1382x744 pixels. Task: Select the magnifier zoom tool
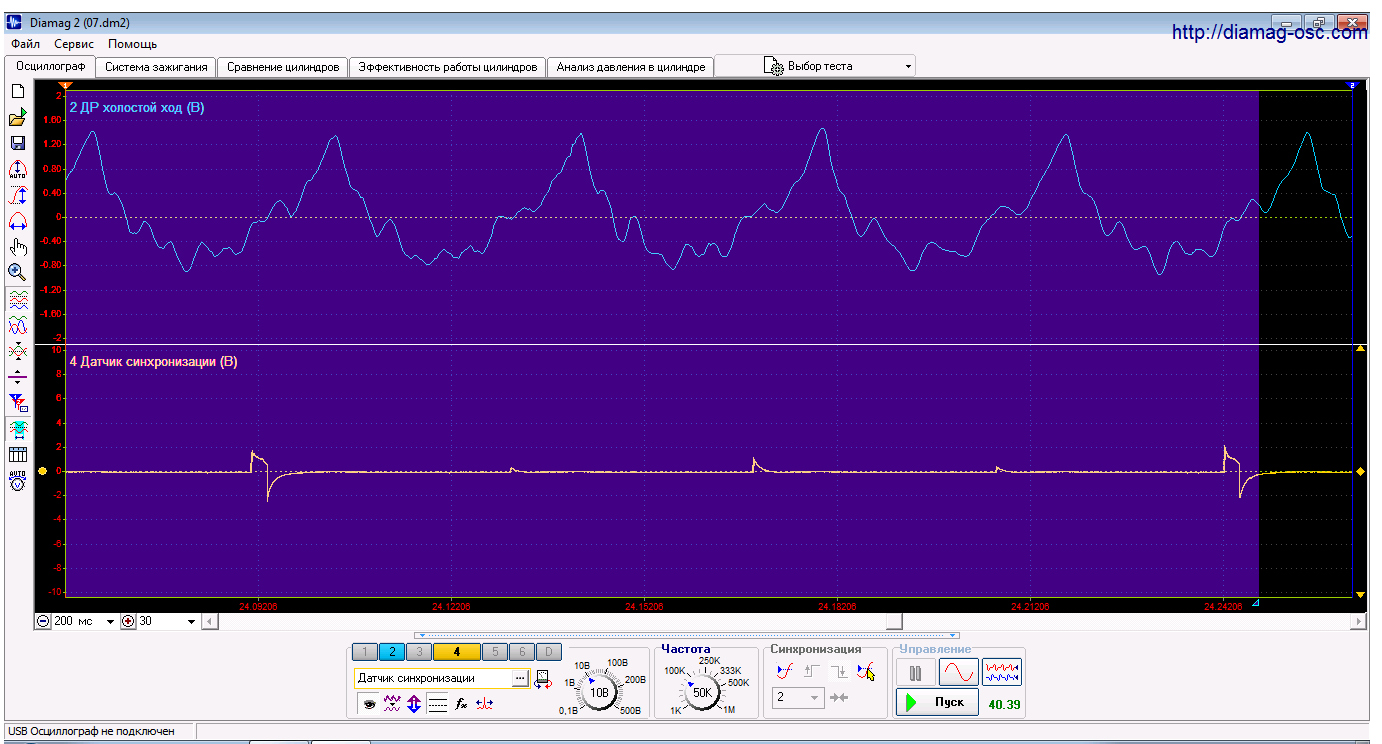point(17,272)
